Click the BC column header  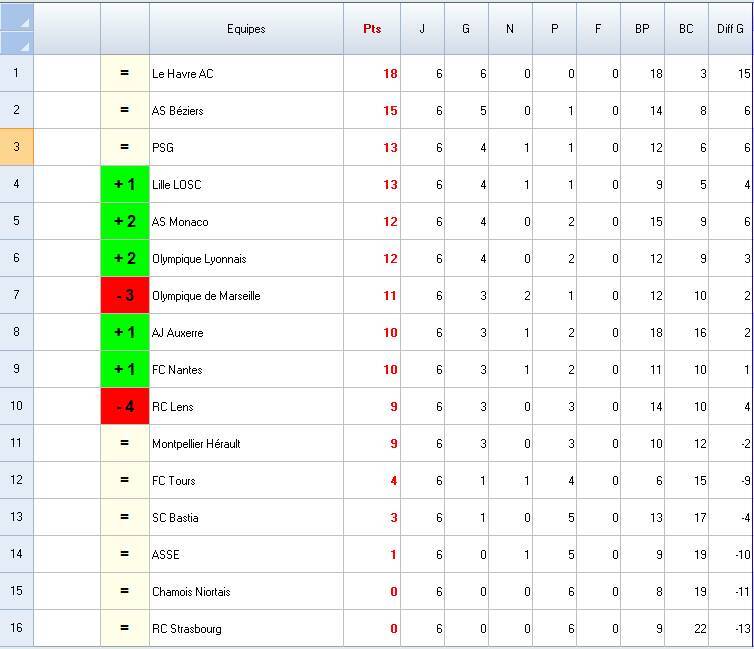686,29
